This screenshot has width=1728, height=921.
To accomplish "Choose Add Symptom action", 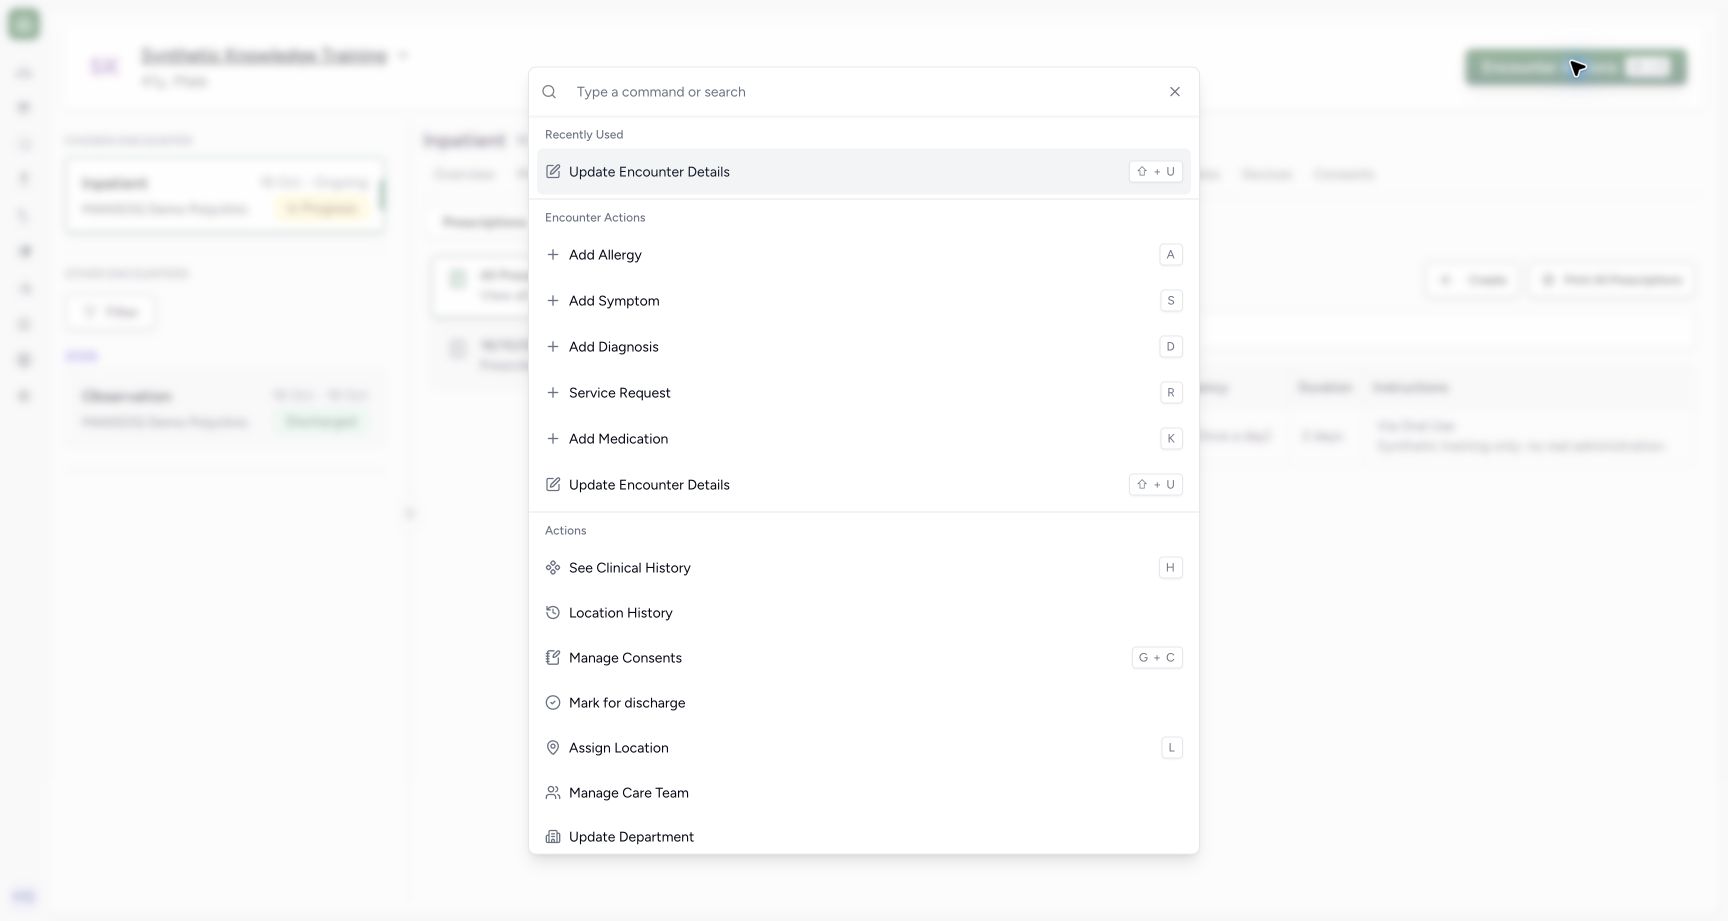I will pyautogui.click(x=864, y=301).
